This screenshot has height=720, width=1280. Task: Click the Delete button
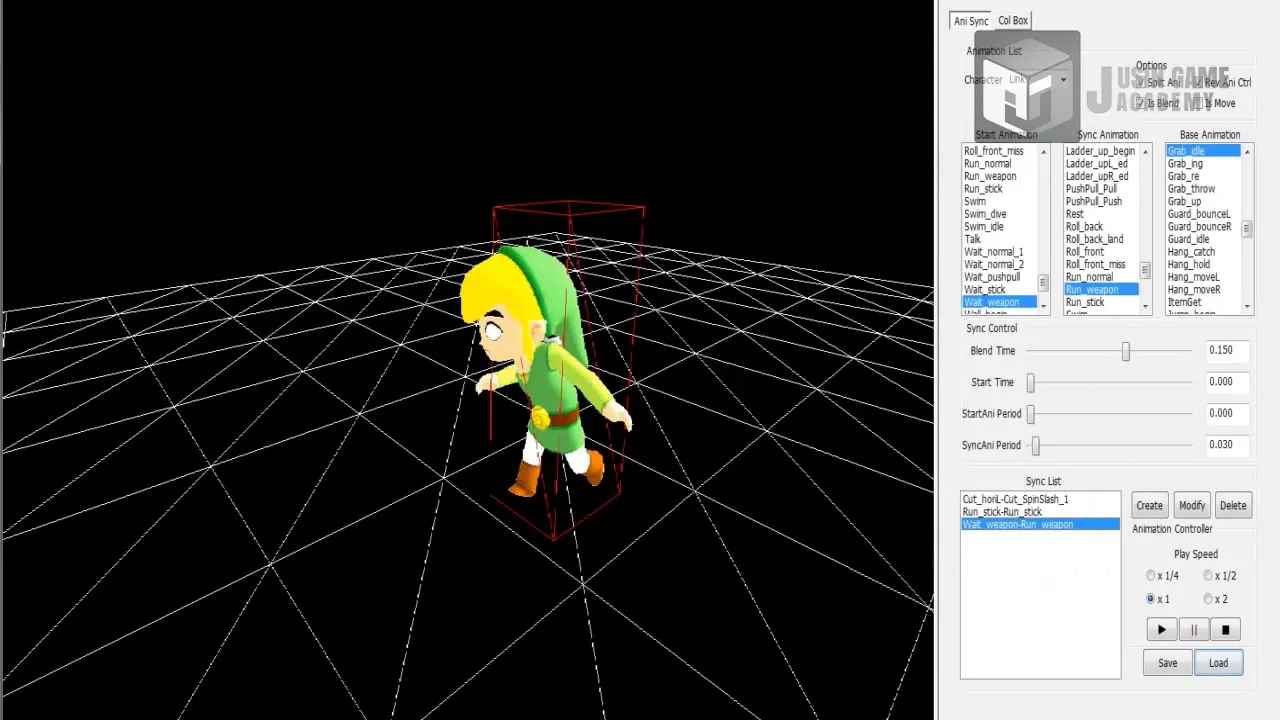pyautogui.click(x=1233, y=505)
